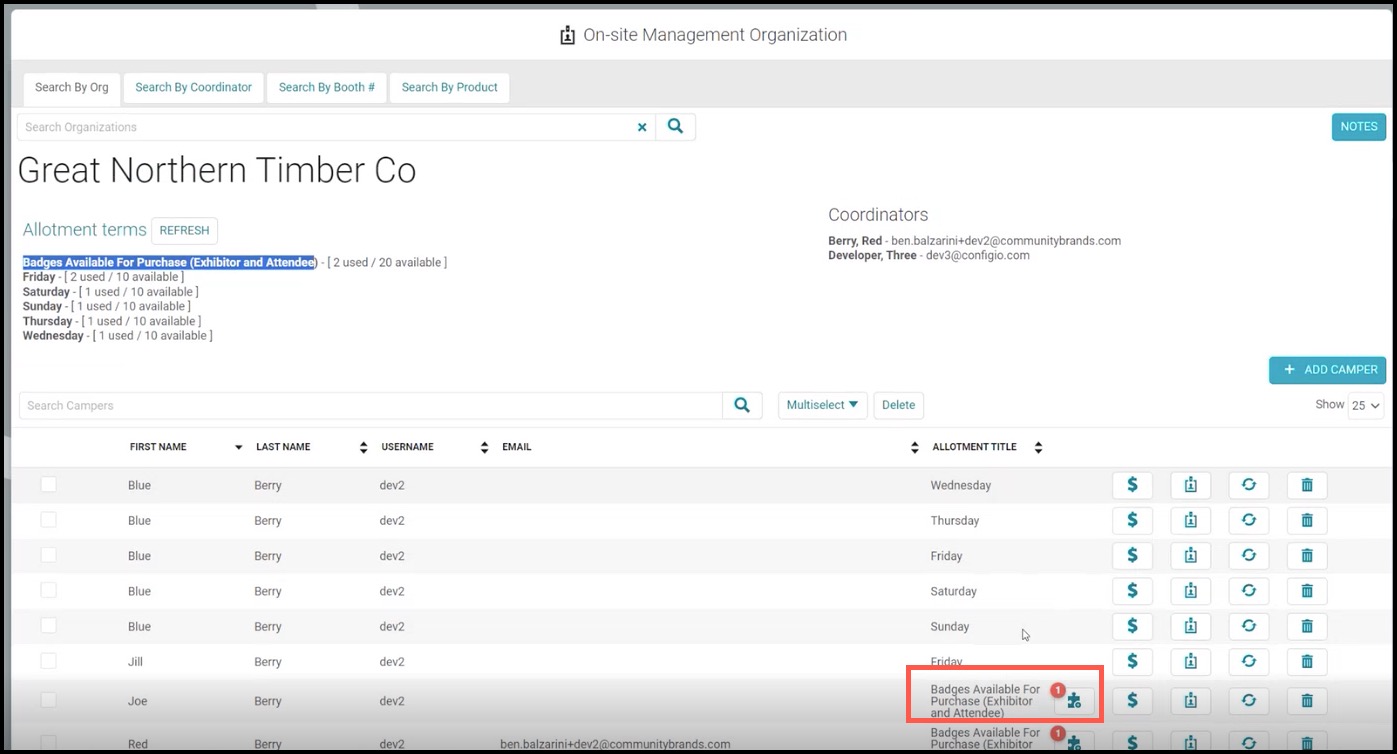
Task: Check the box for Joe Berry row
Action: (48, 701)
